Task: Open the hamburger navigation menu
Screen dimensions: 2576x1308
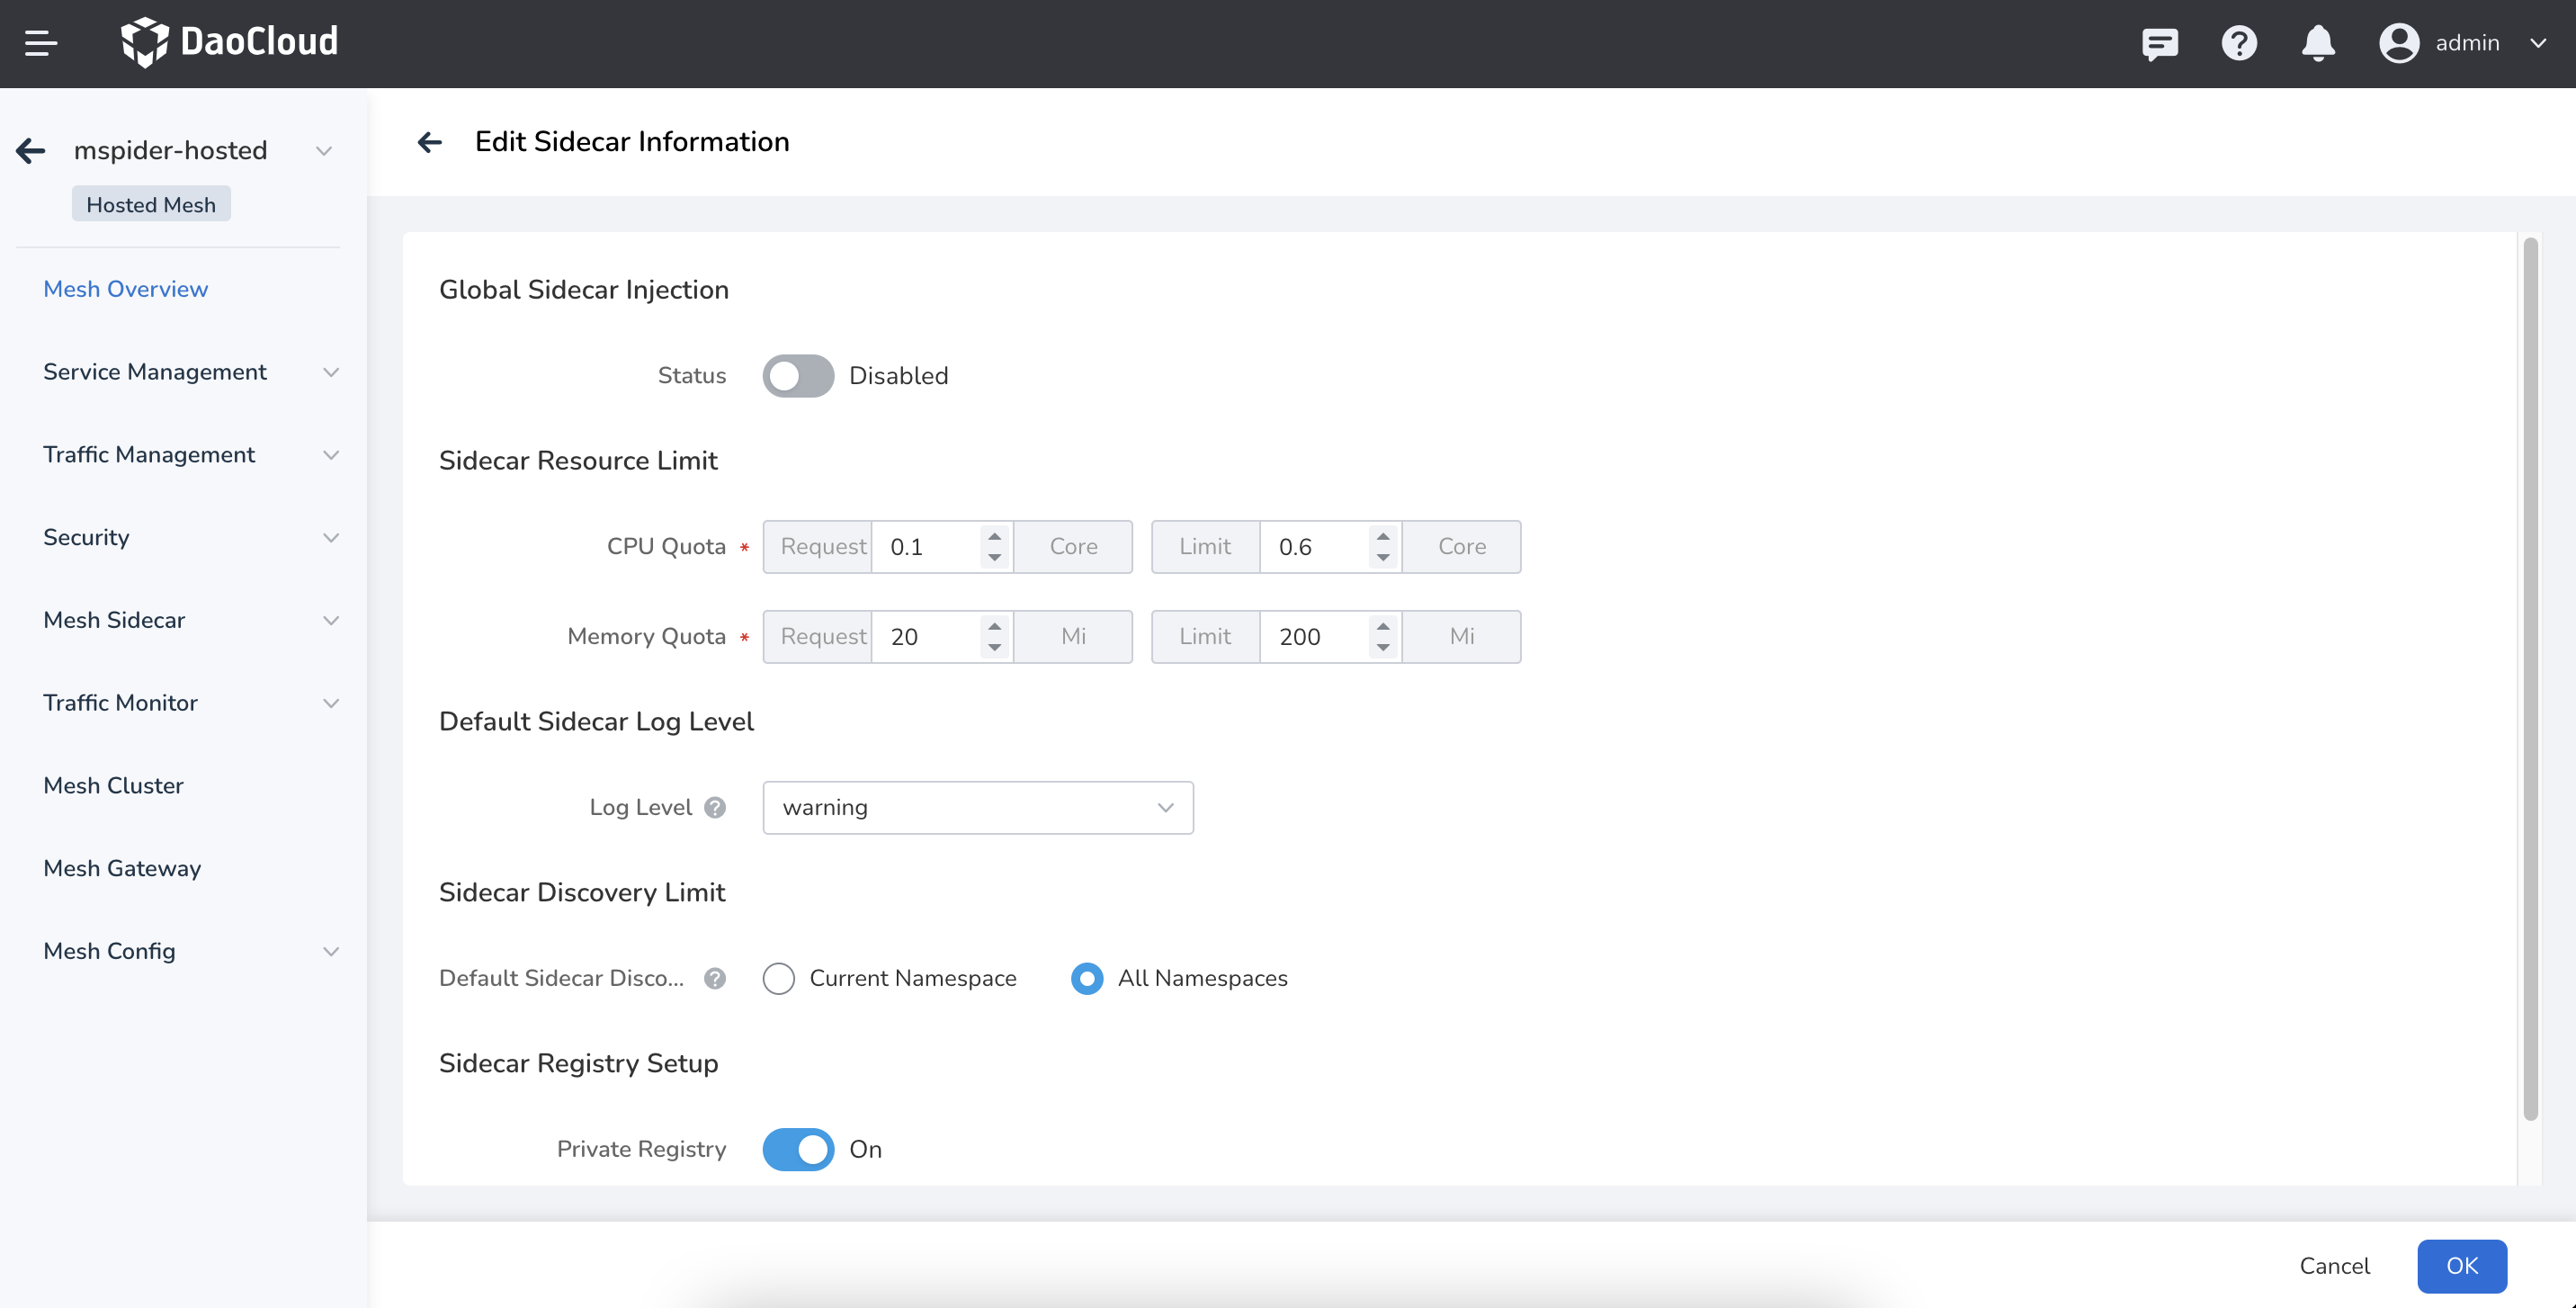Action: click(x=41, y=43)
